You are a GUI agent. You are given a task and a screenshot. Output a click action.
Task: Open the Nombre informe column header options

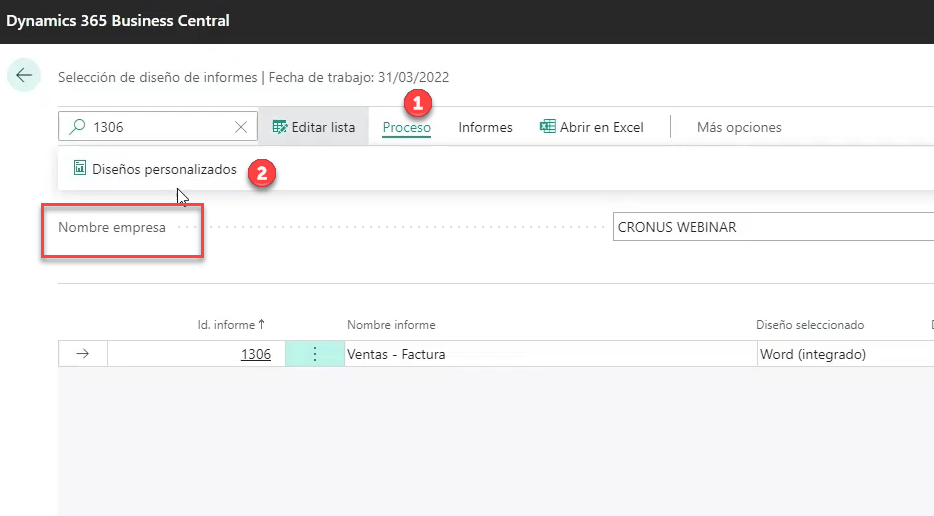point(391,325)
